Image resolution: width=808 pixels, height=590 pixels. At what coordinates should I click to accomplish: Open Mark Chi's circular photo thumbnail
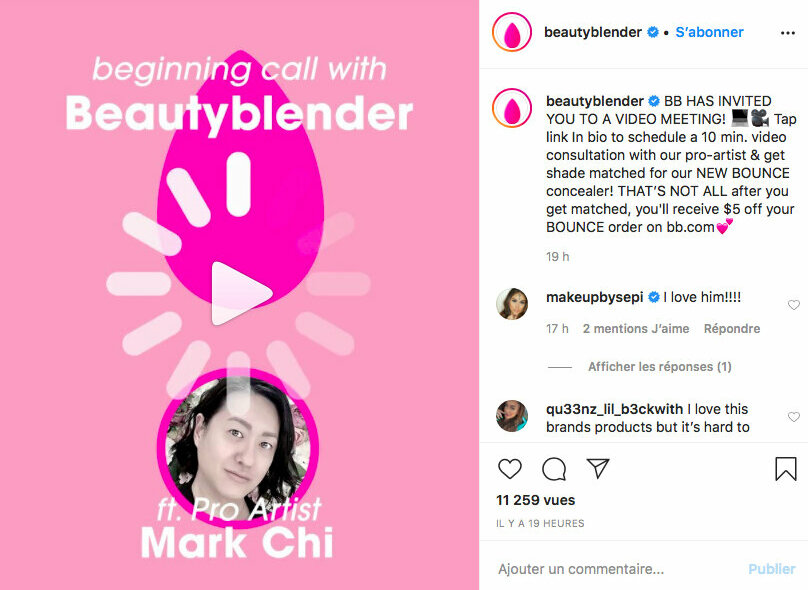tap(238, 447)
